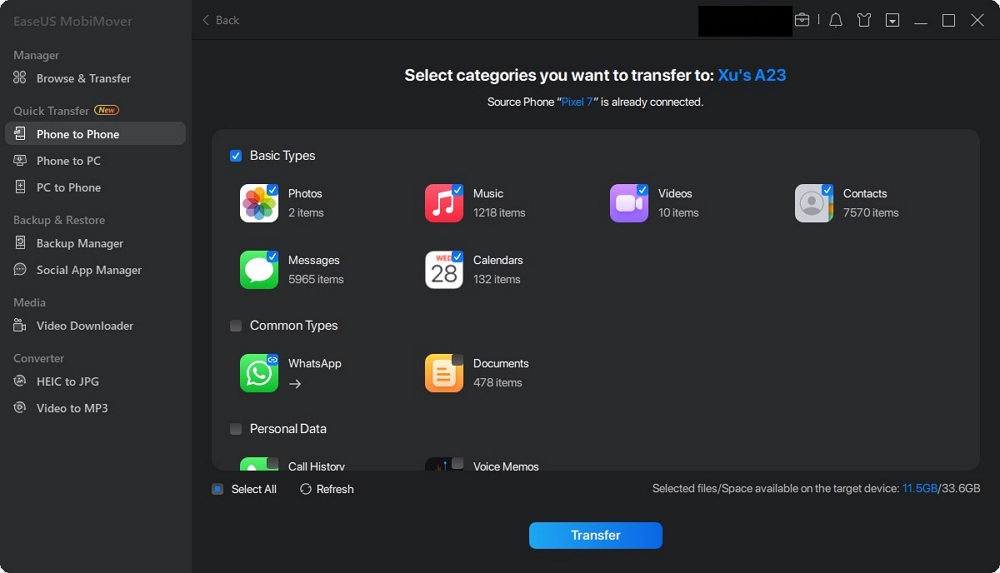Toggle the Select All checkbox
The image size is (1000, 573).
(x=217, y=489)
